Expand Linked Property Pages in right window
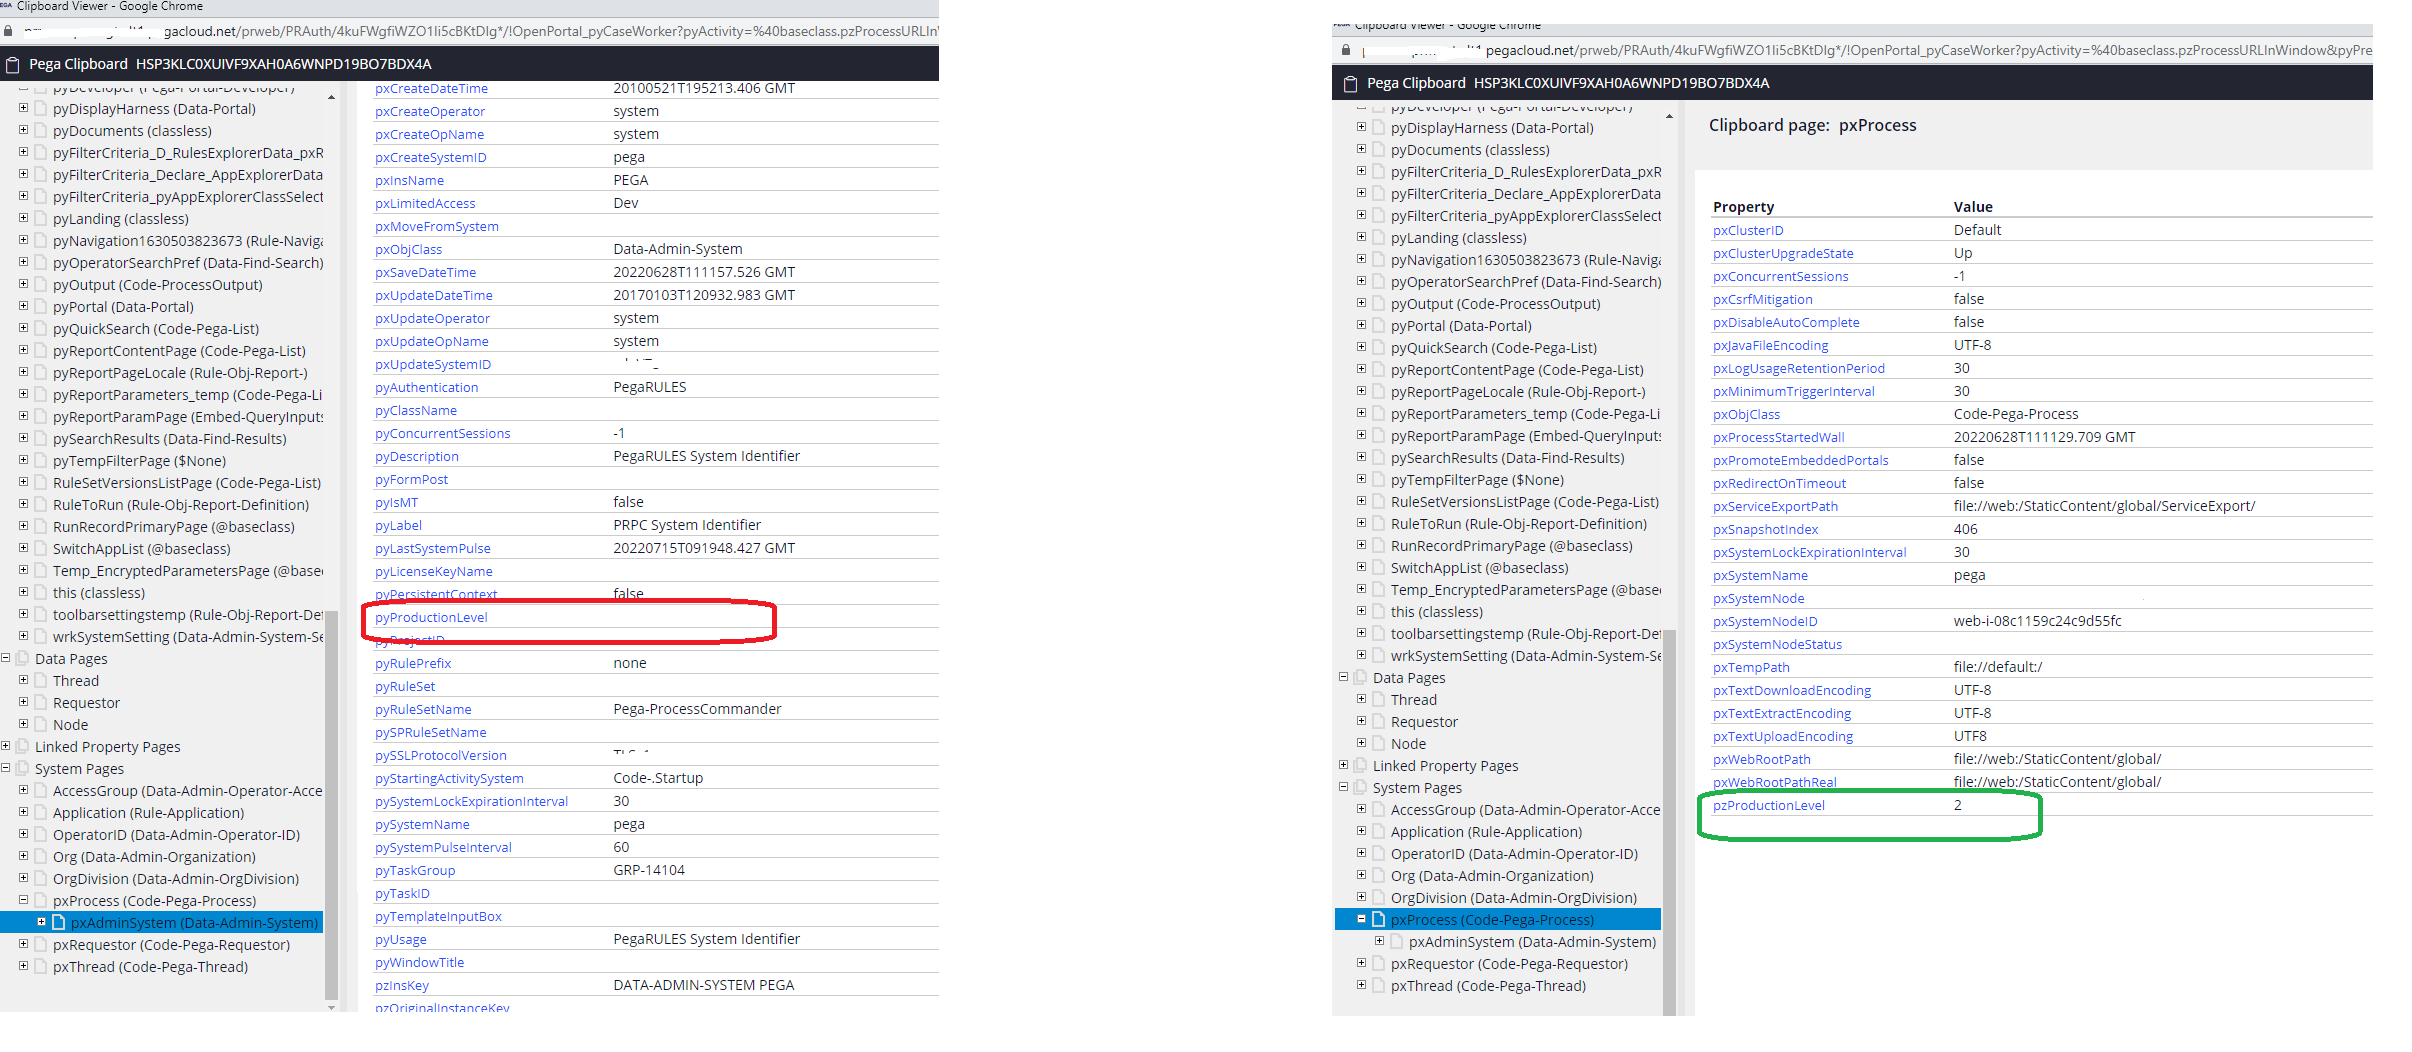The height and width of the screenshot is (1052, 2412). pos(1343,765)
